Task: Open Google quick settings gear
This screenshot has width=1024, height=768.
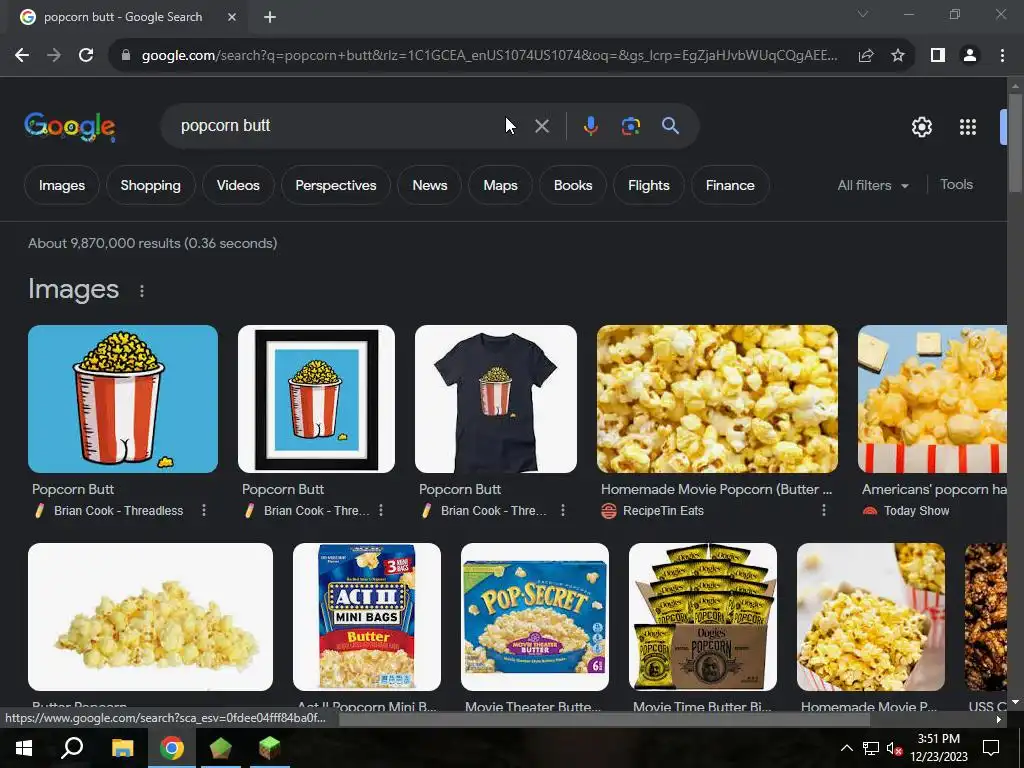Action: pyautogui.click(x=921, y=127)
